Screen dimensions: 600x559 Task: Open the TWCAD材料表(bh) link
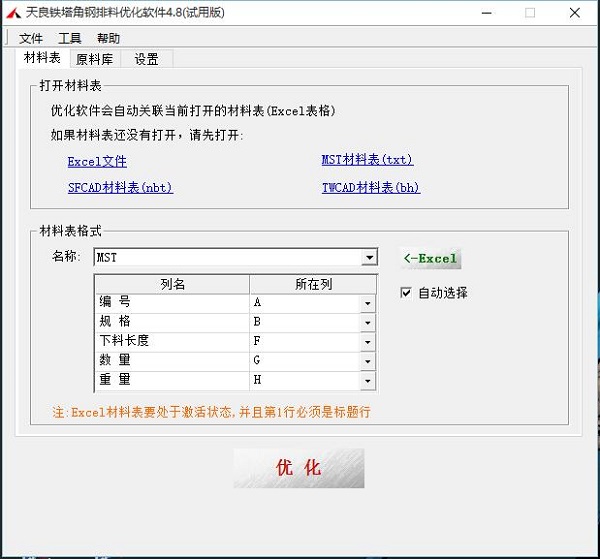pyautogui.click(x=371, y=187)
